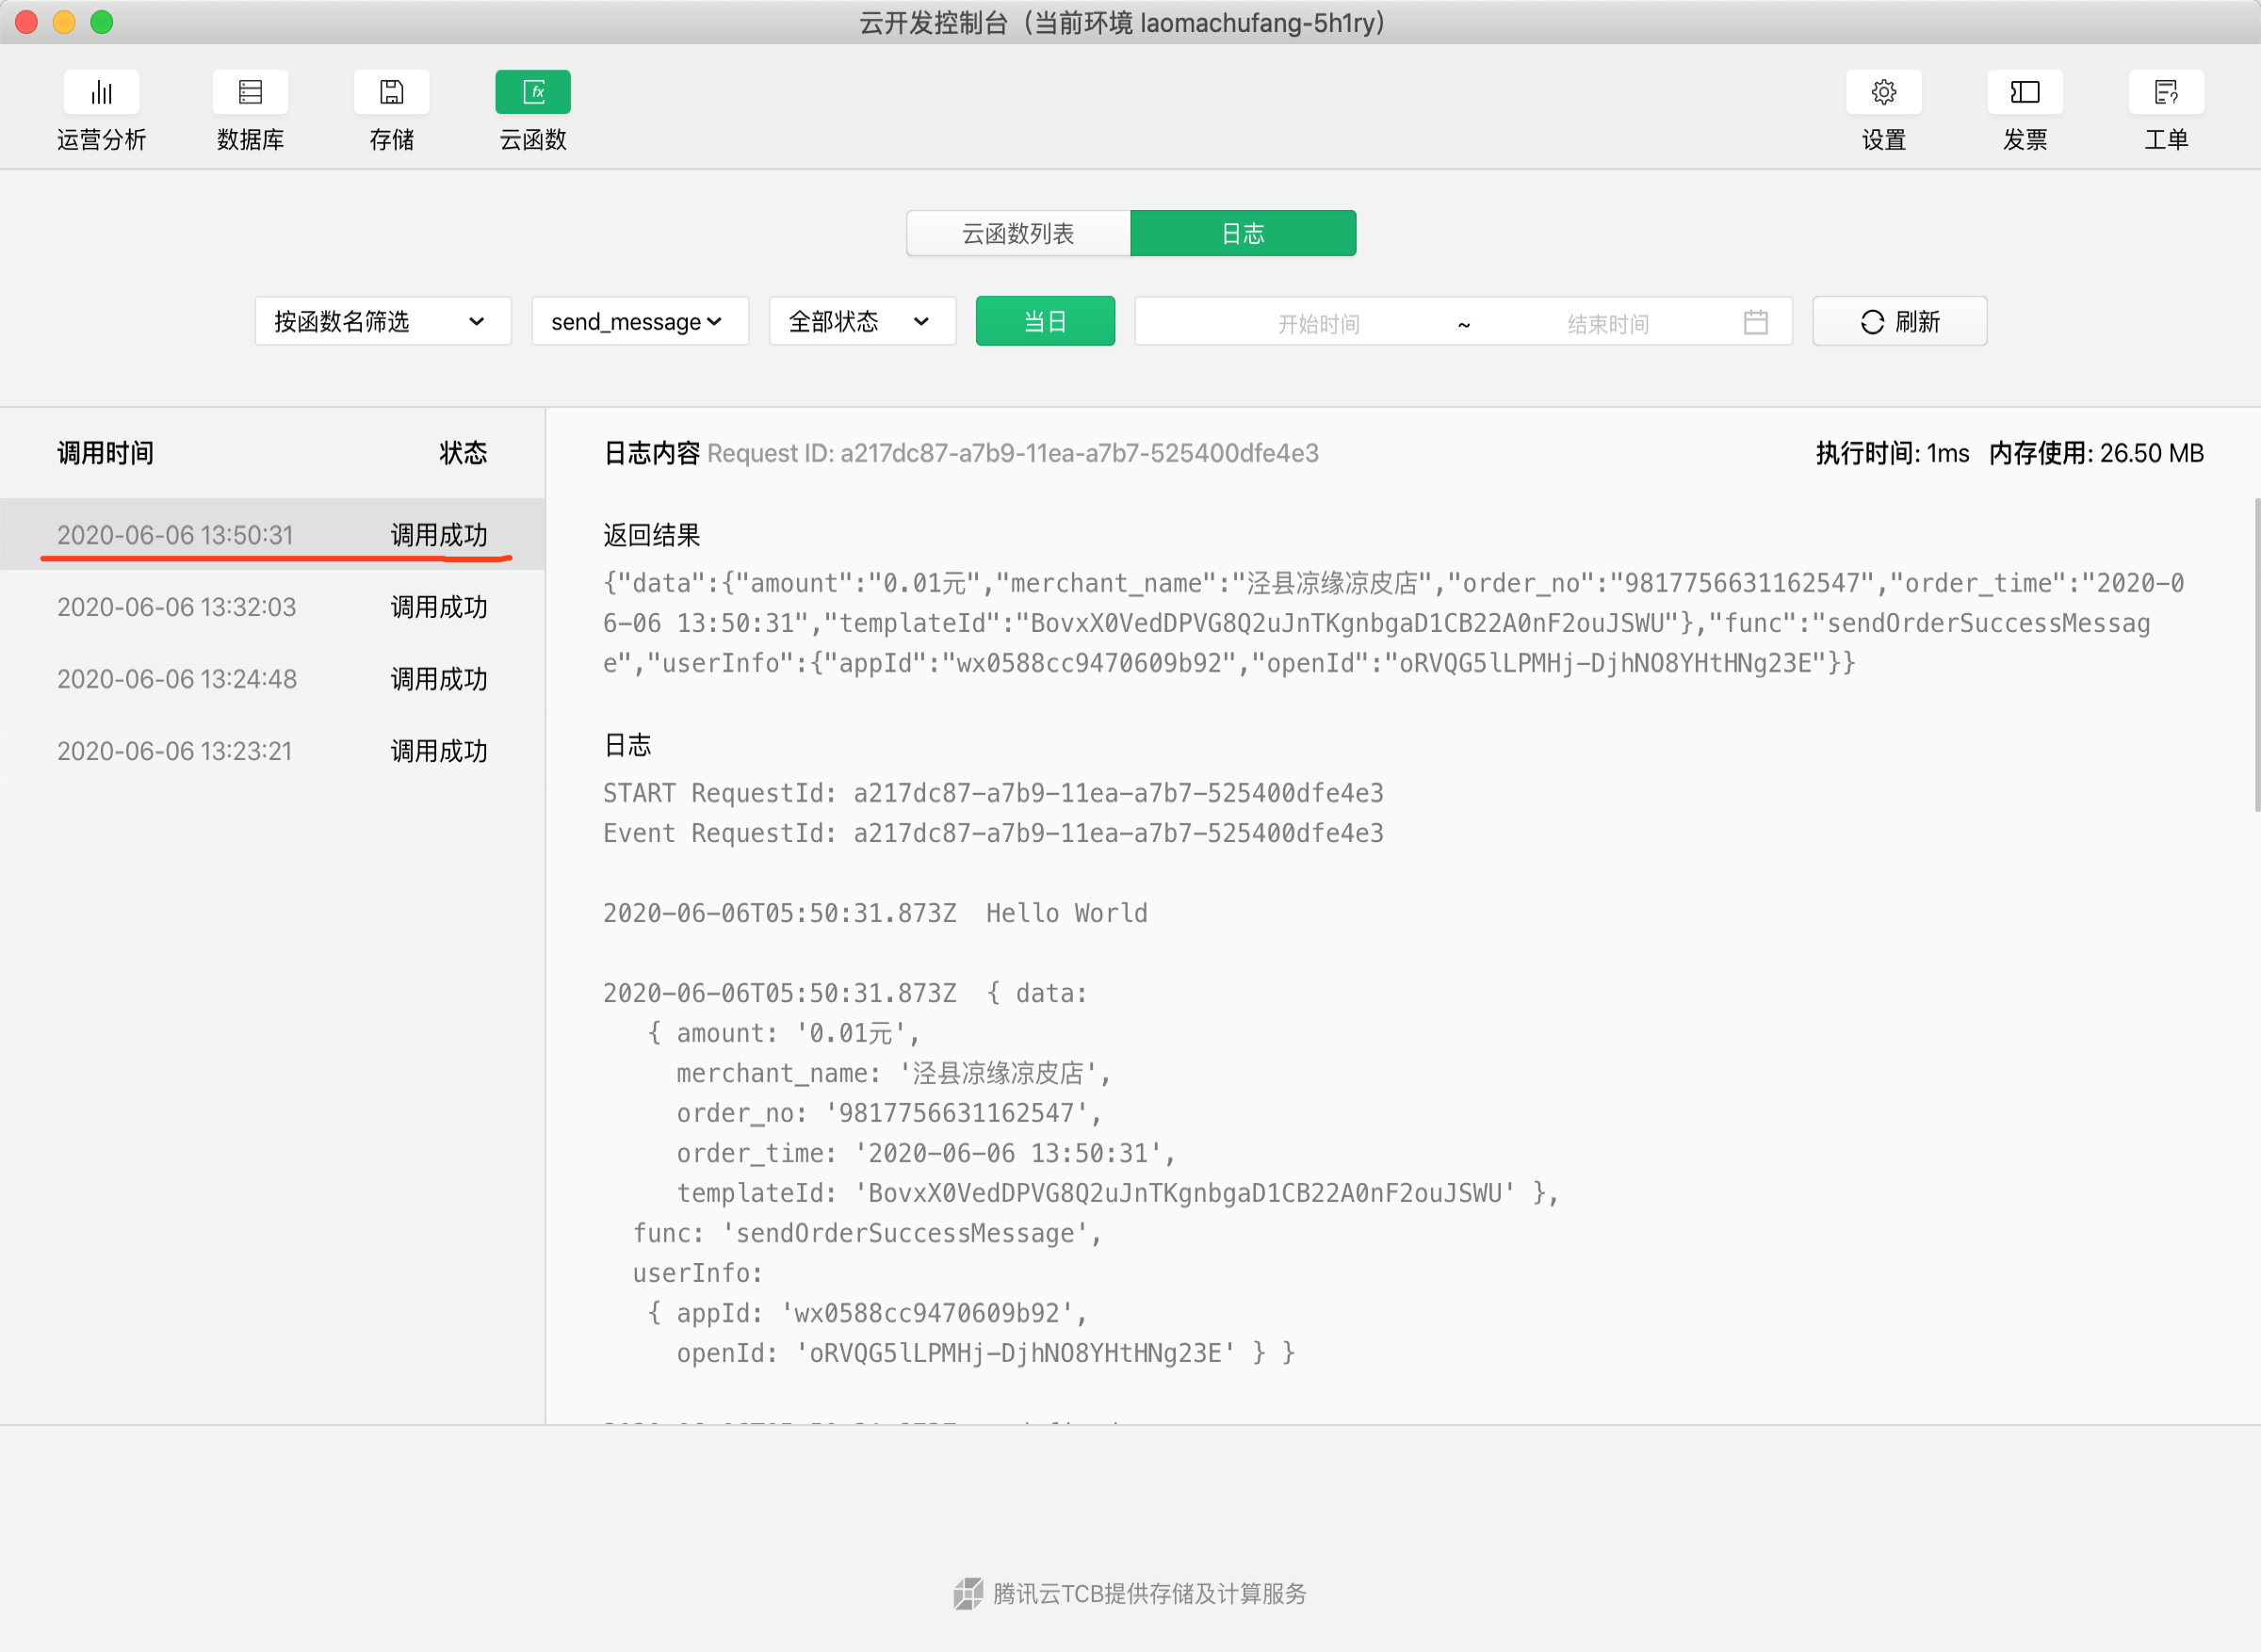Open the 运营分析 analytics icon

[101, 93]
